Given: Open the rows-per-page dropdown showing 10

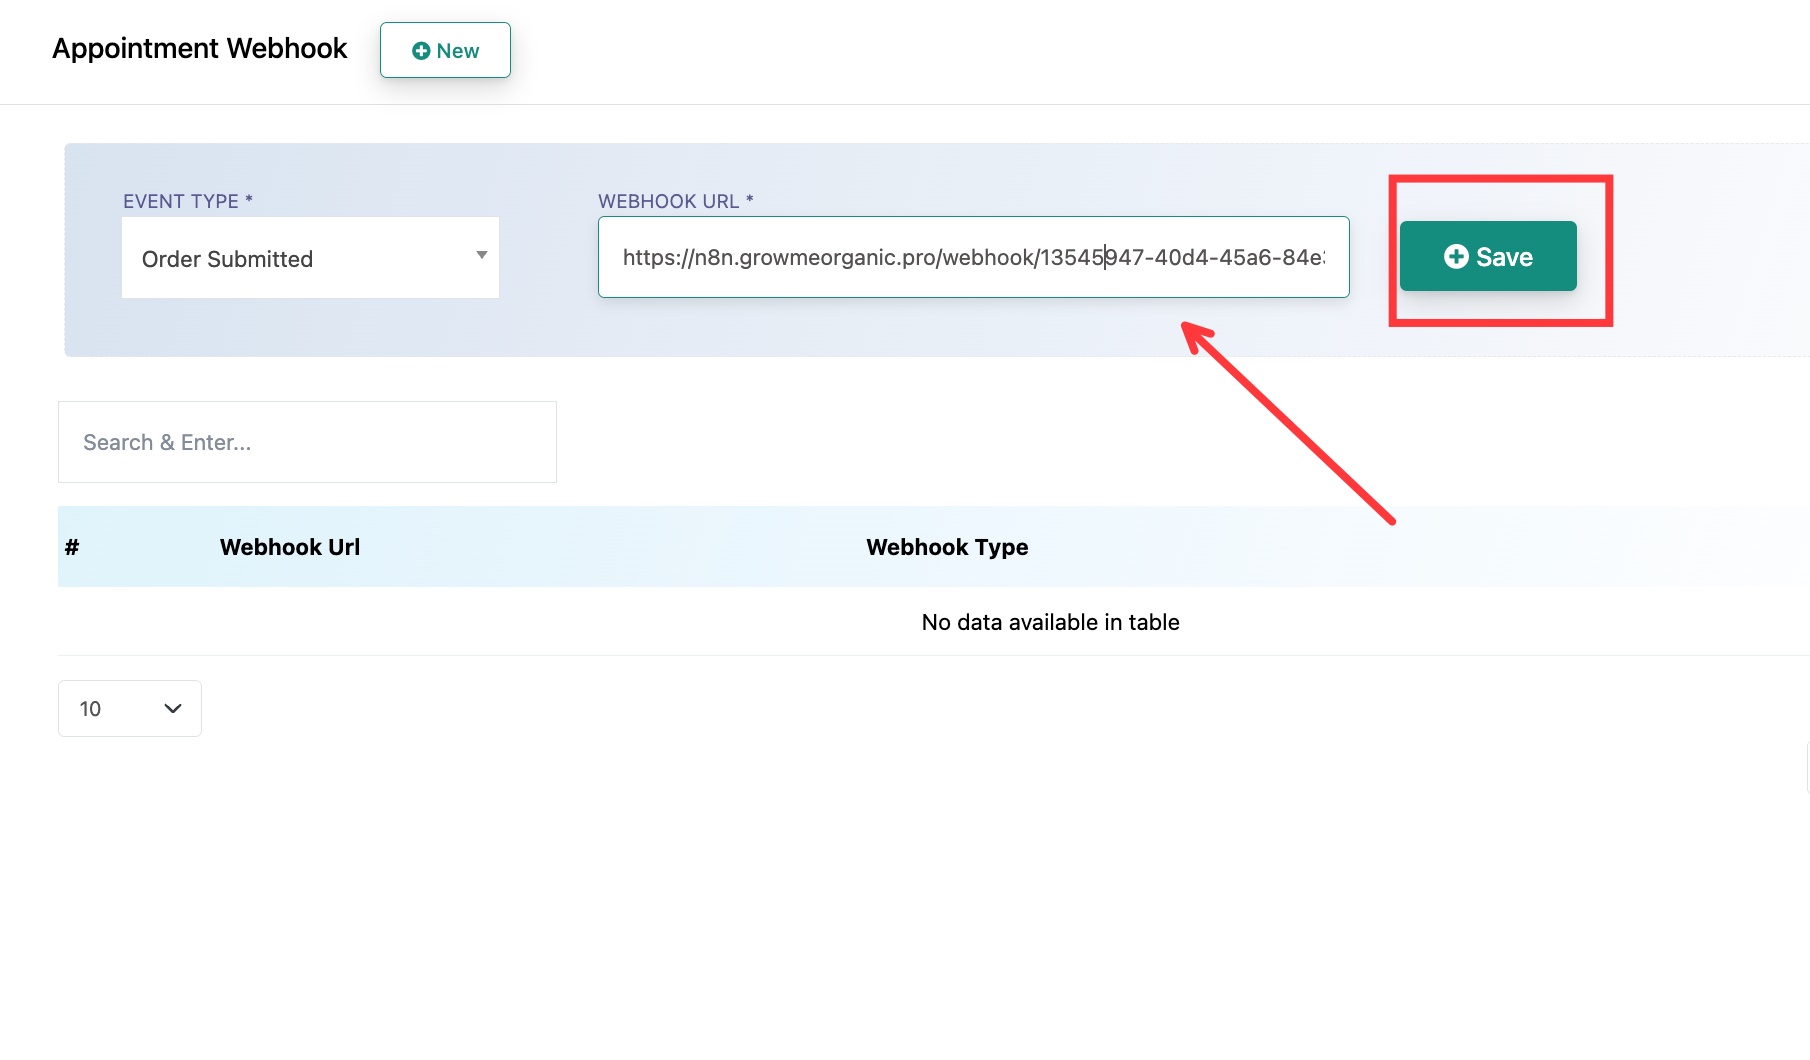Looking at the screenshot, I should click(x=130, y=709).
